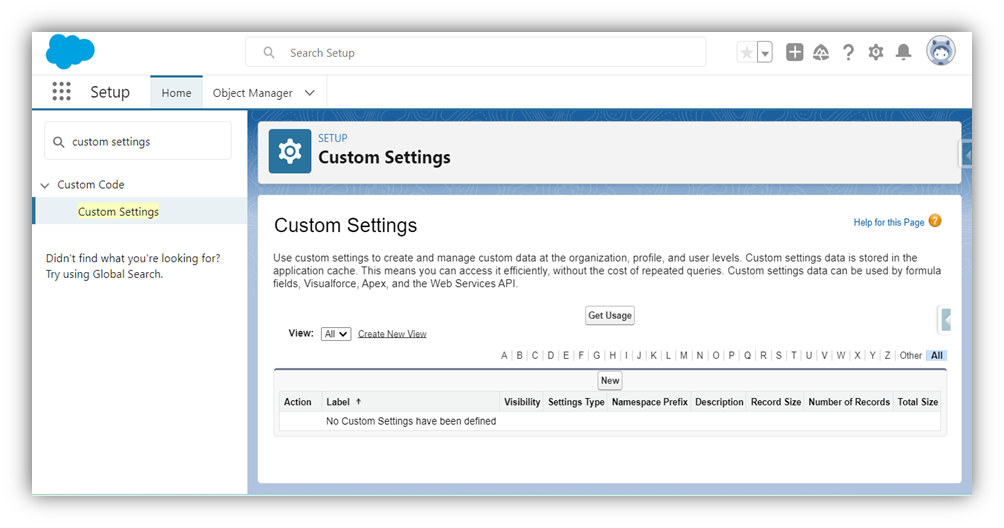Click the SETUP breadcrumb label
The width and height of the screenshot is (1004, 528).
[333, 138]
